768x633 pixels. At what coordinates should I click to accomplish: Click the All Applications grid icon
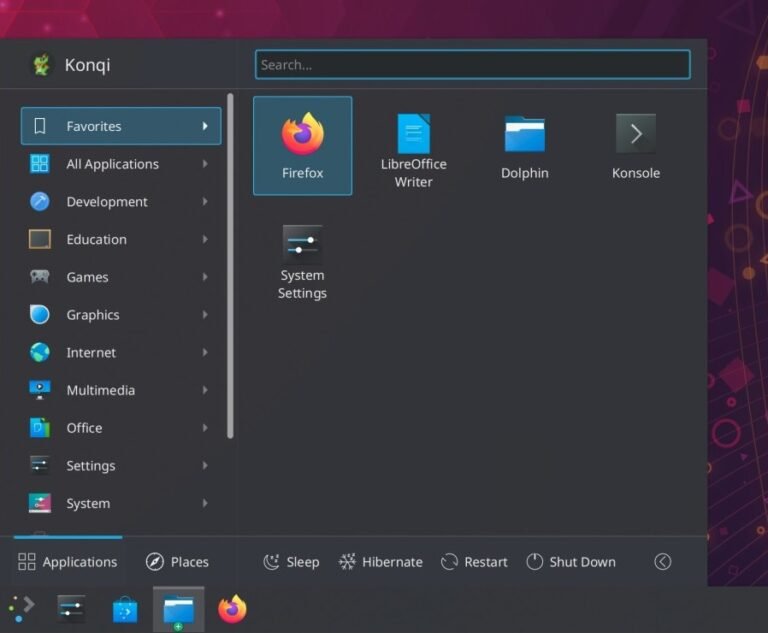(40, 164)
